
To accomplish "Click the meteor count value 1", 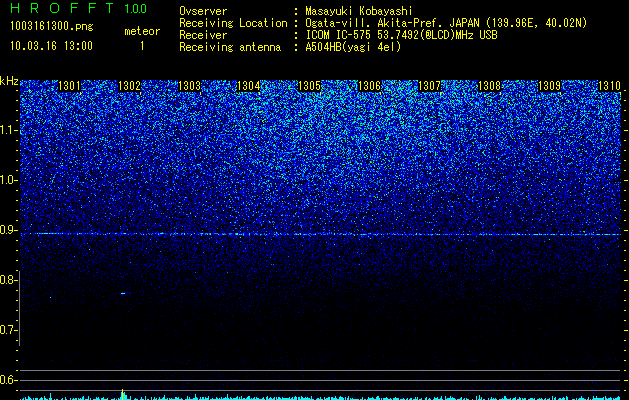I will (x=142, y=46).
